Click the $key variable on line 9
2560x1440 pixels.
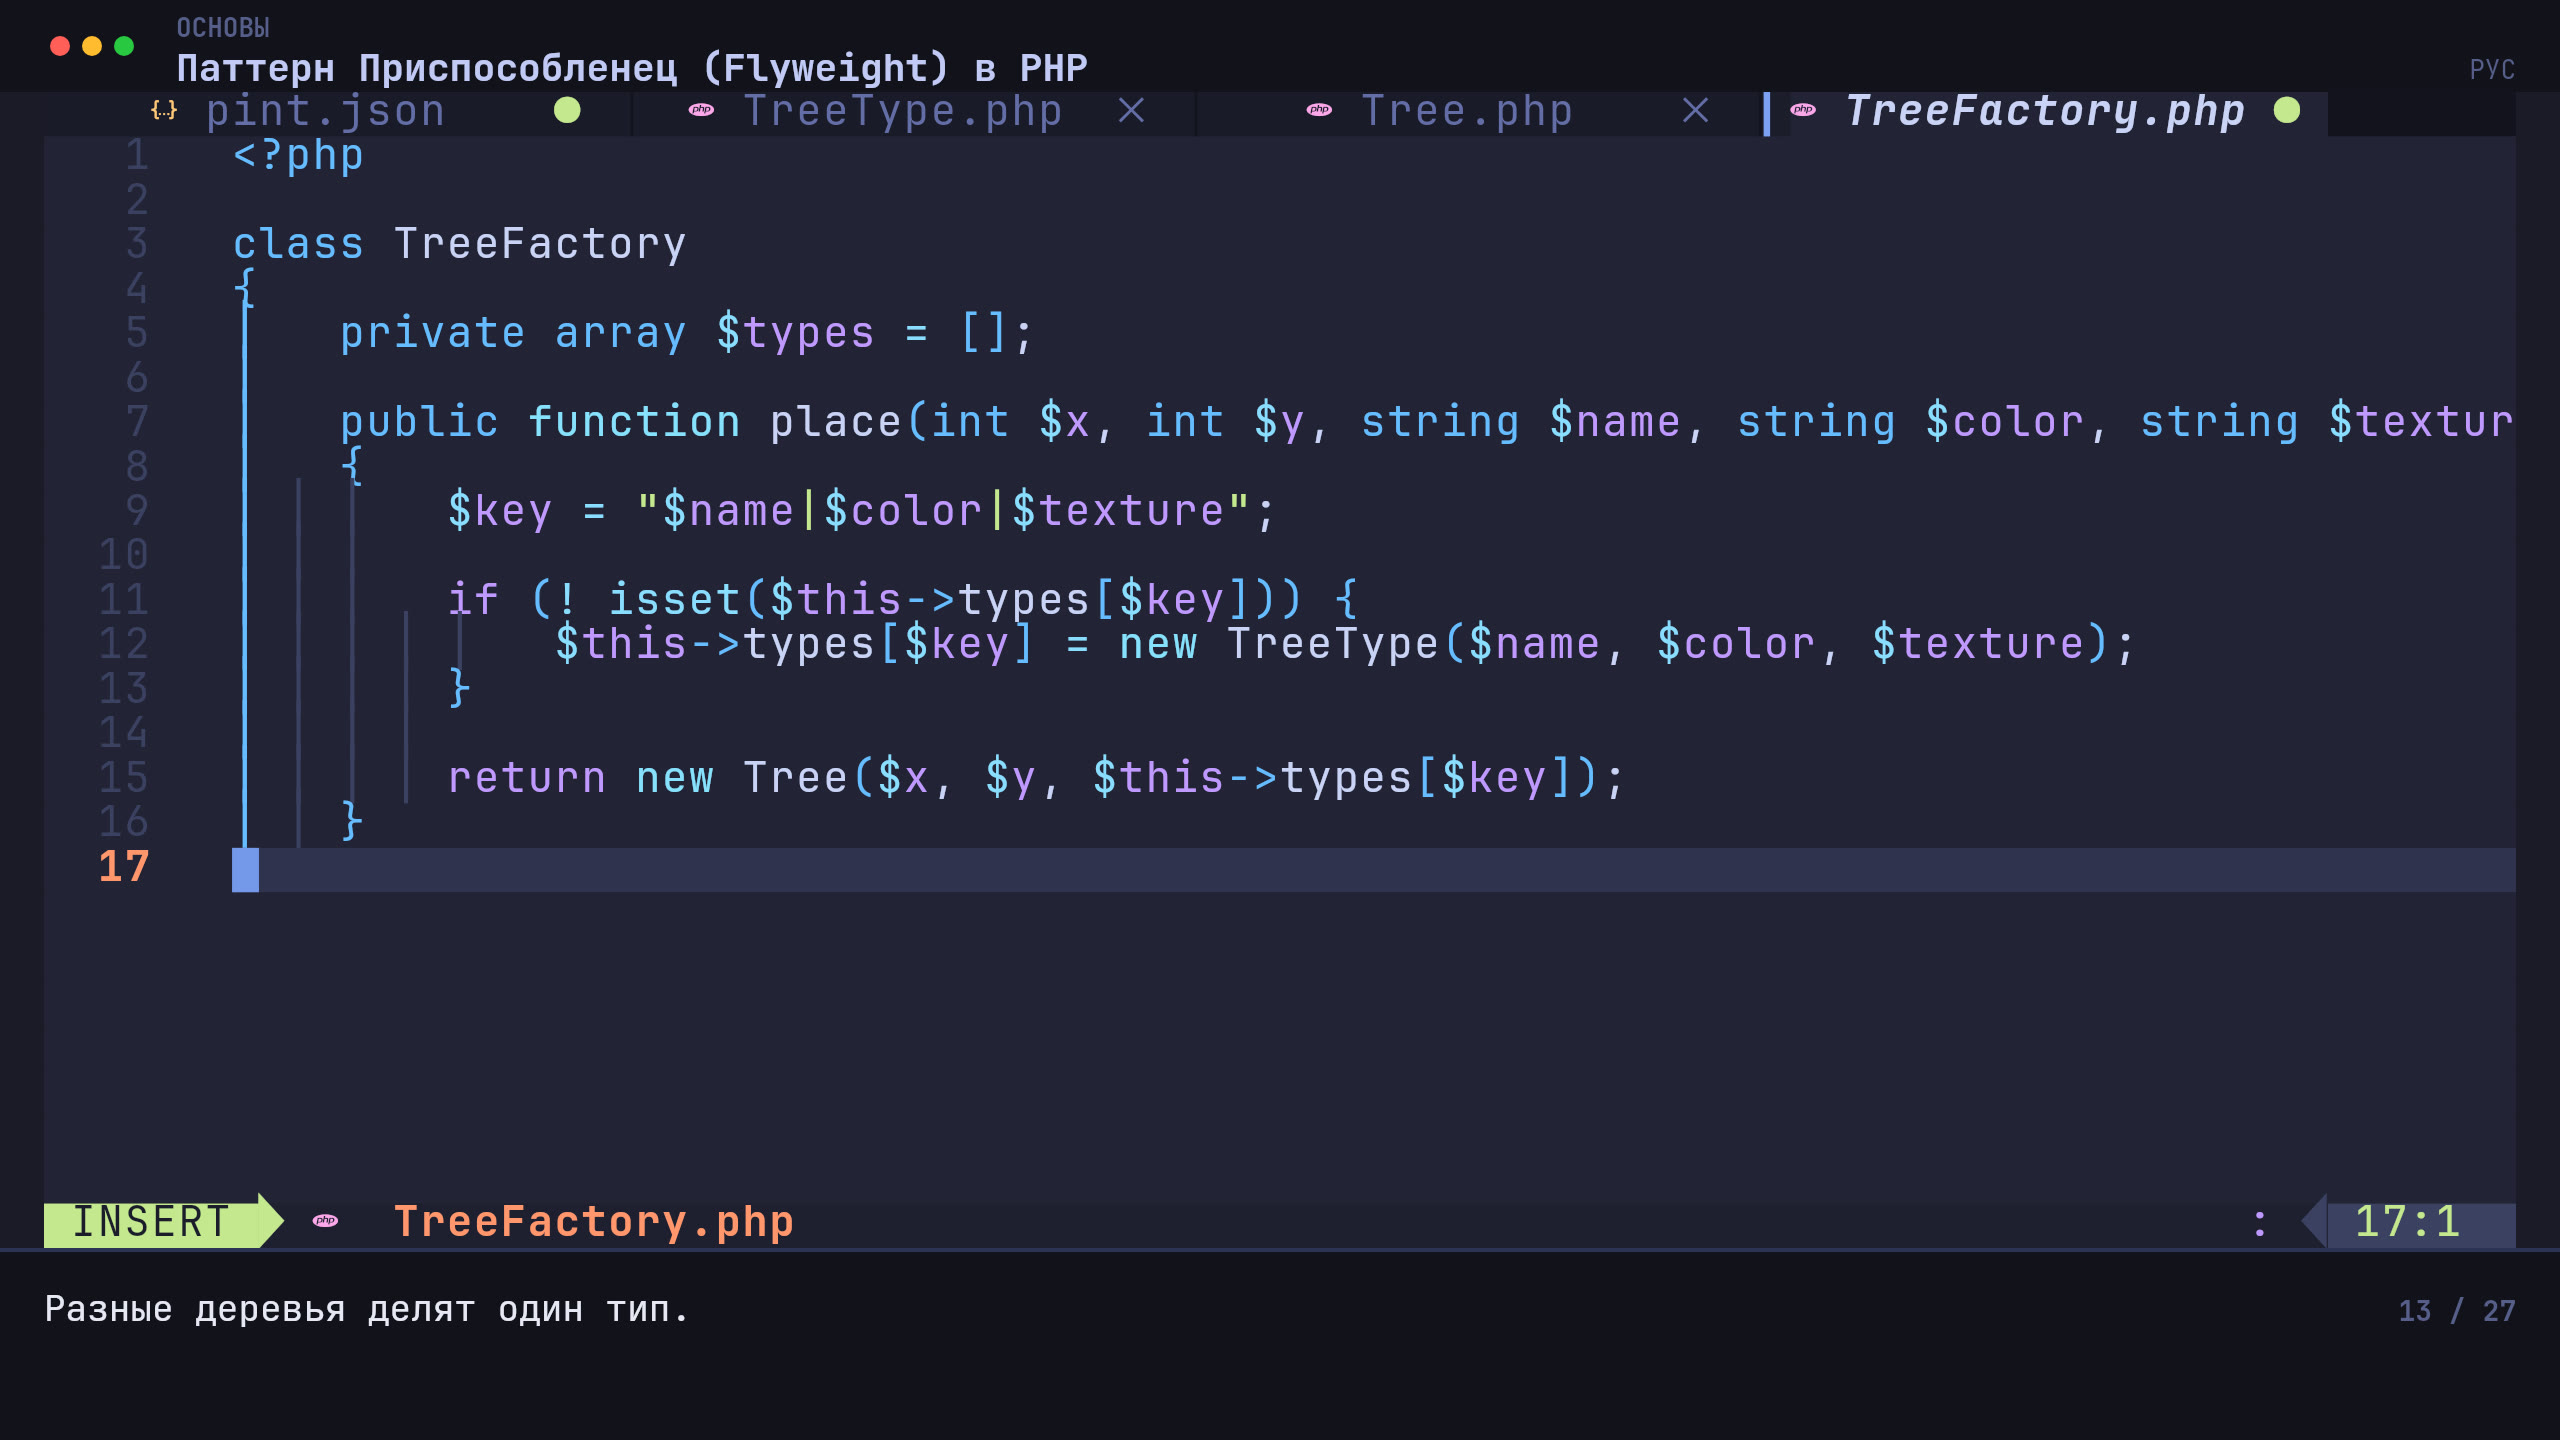tap(499, 512)
